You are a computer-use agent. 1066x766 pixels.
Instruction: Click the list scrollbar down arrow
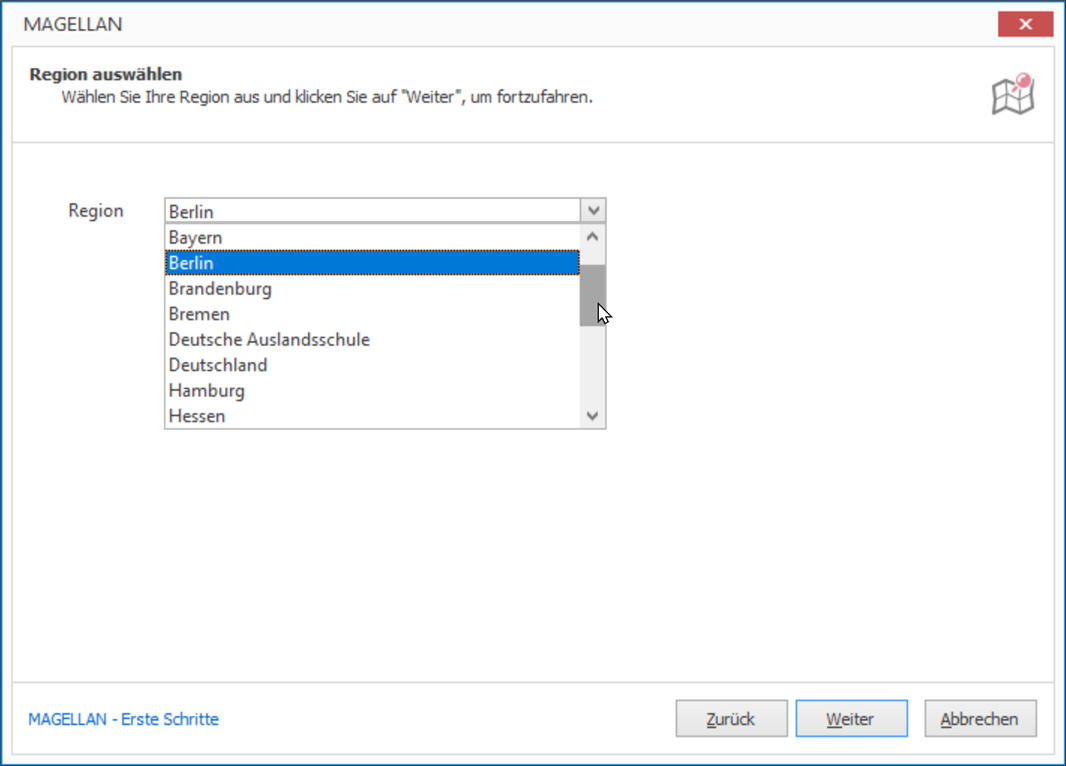(592, 416)
